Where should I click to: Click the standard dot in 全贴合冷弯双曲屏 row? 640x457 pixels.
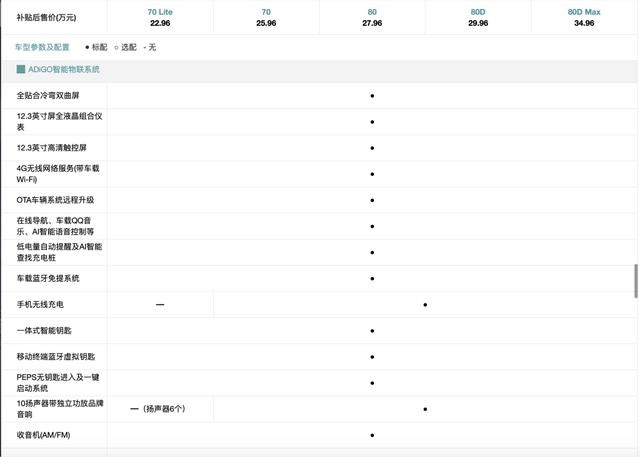point(372,96)
